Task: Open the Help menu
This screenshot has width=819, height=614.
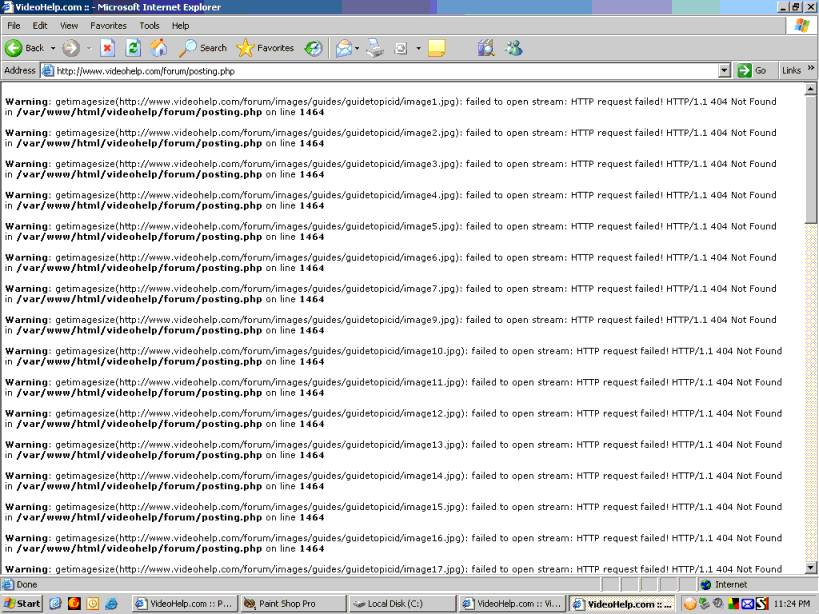Action: pyautogui.click(x=180, y=26)
